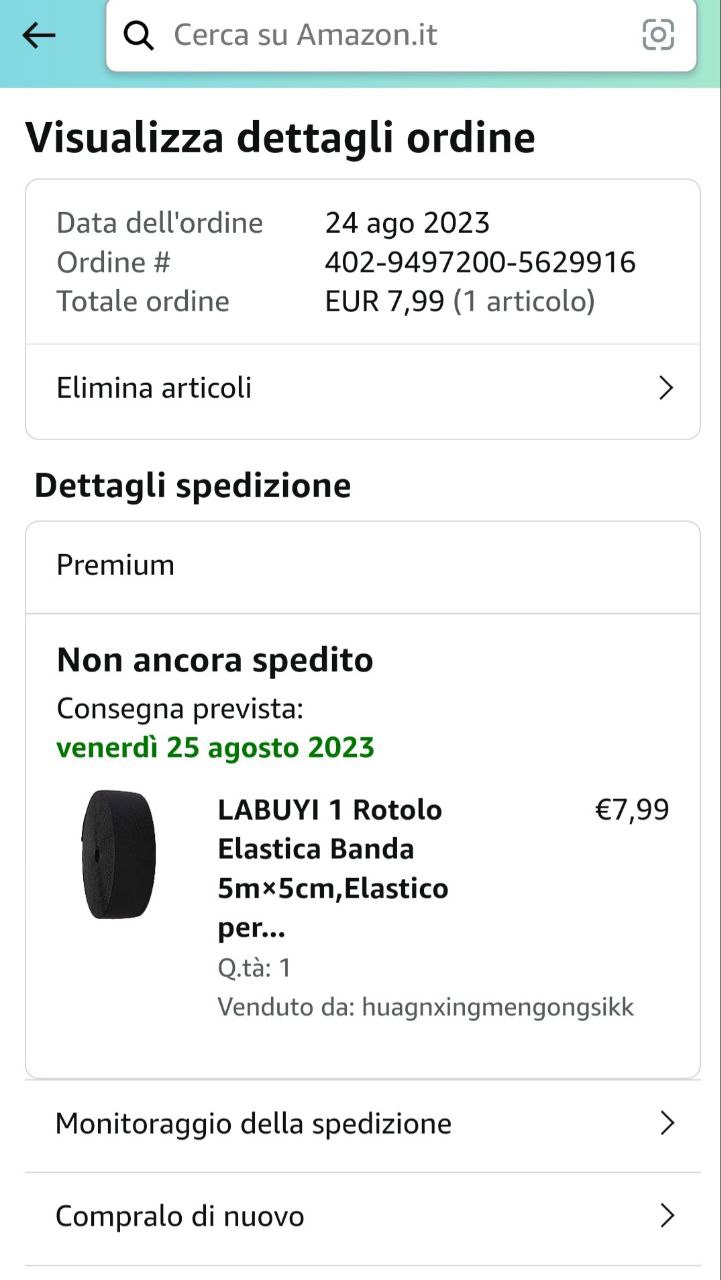This screenshot has width=721, height=1280.
Task: Open Monitoraggio della spedizione
Action: click(x=253, y=1124)
